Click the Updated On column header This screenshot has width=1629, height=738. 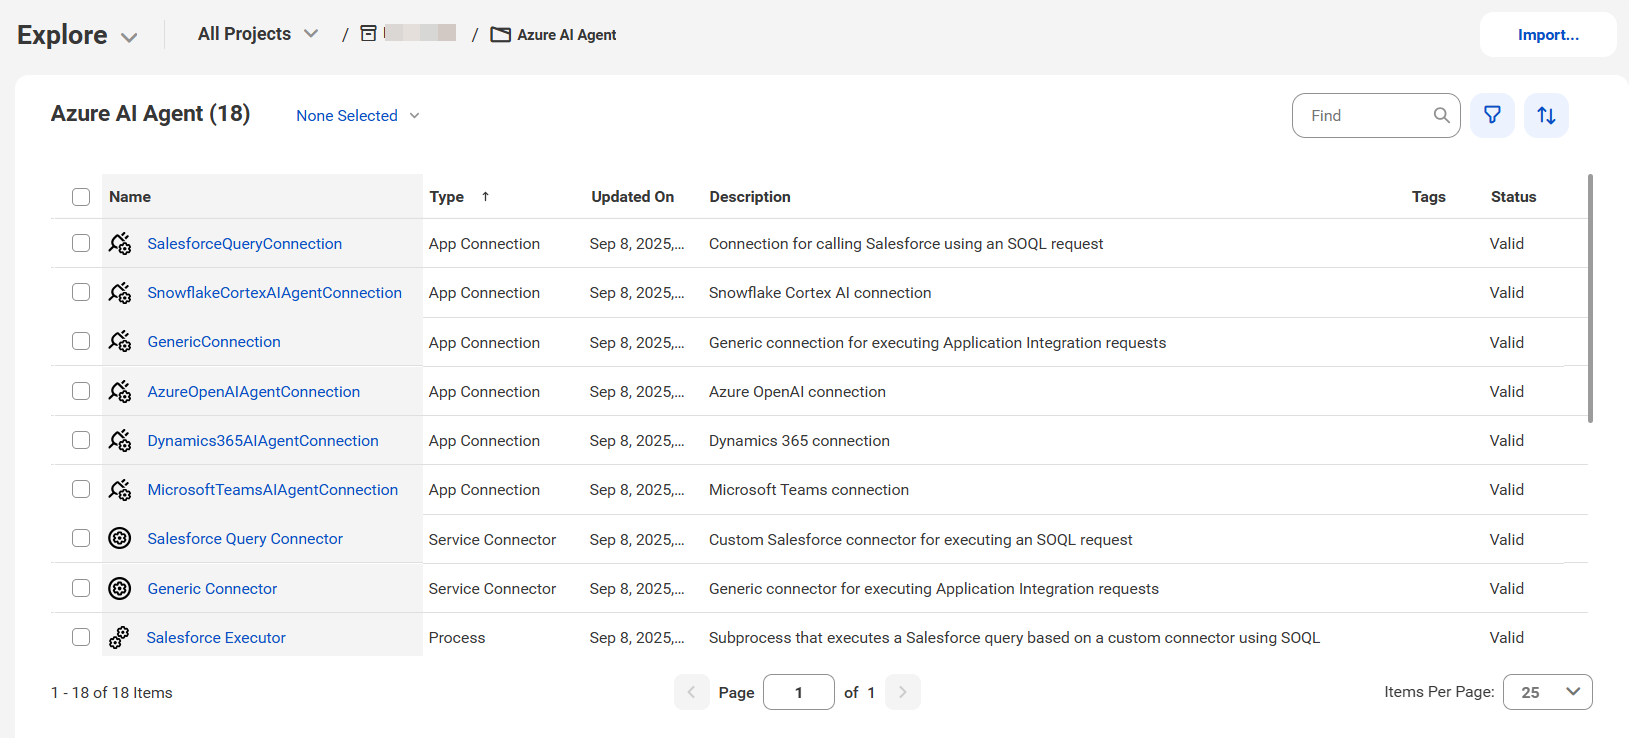click(x=632, y=197)
